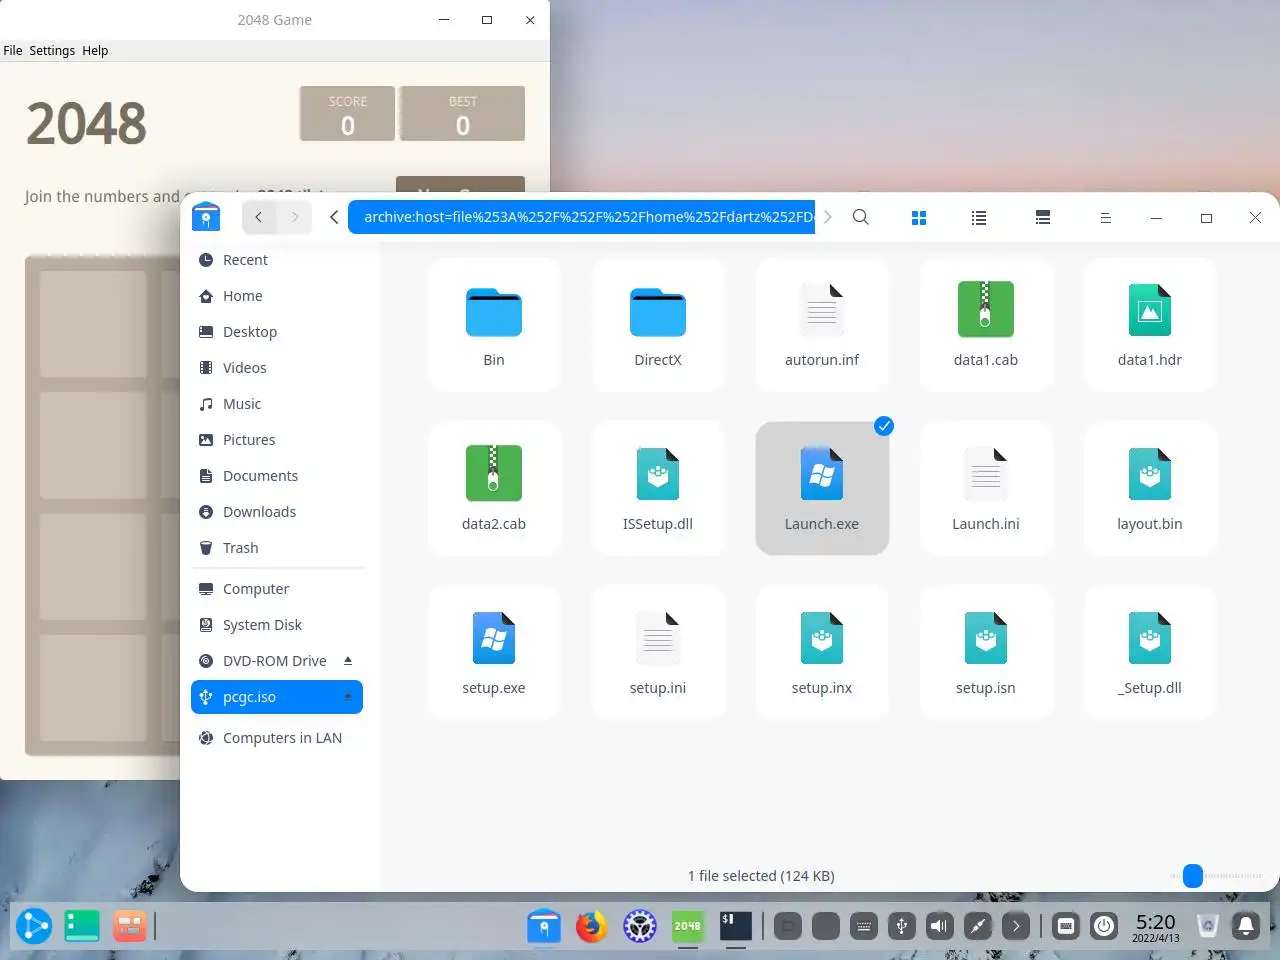Go to Documents in the sidebar
Viewport: 1280px width, 960px height.
[276, 476]
